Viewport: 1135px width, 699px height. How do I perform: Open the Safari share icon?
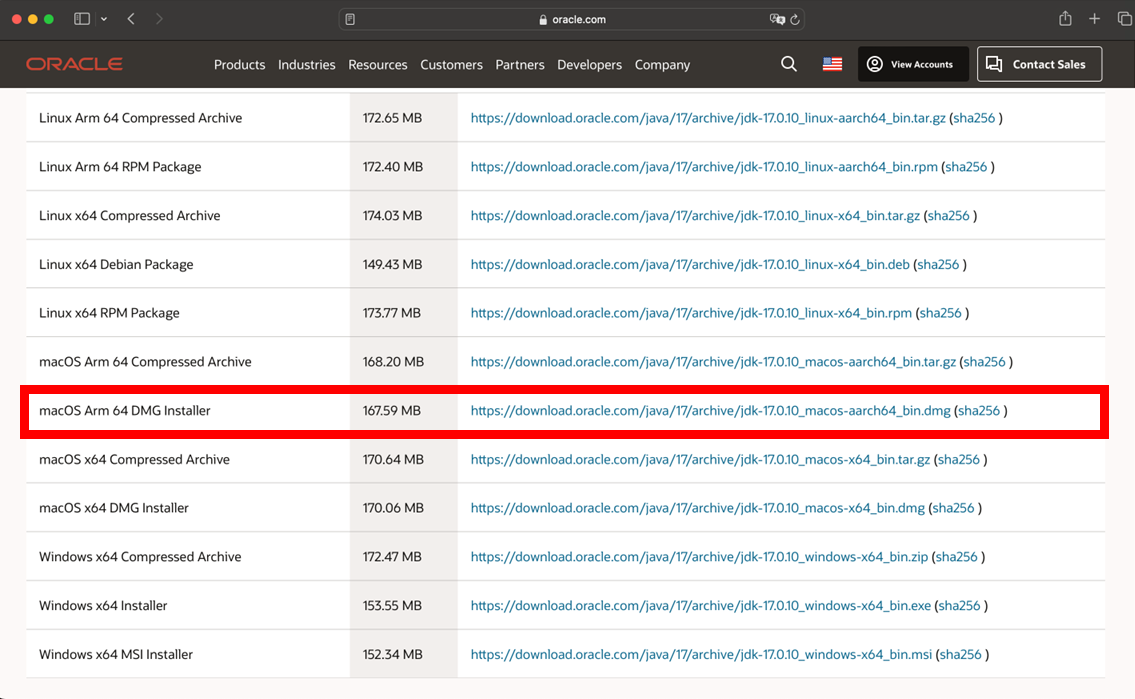click(1065, 19)
